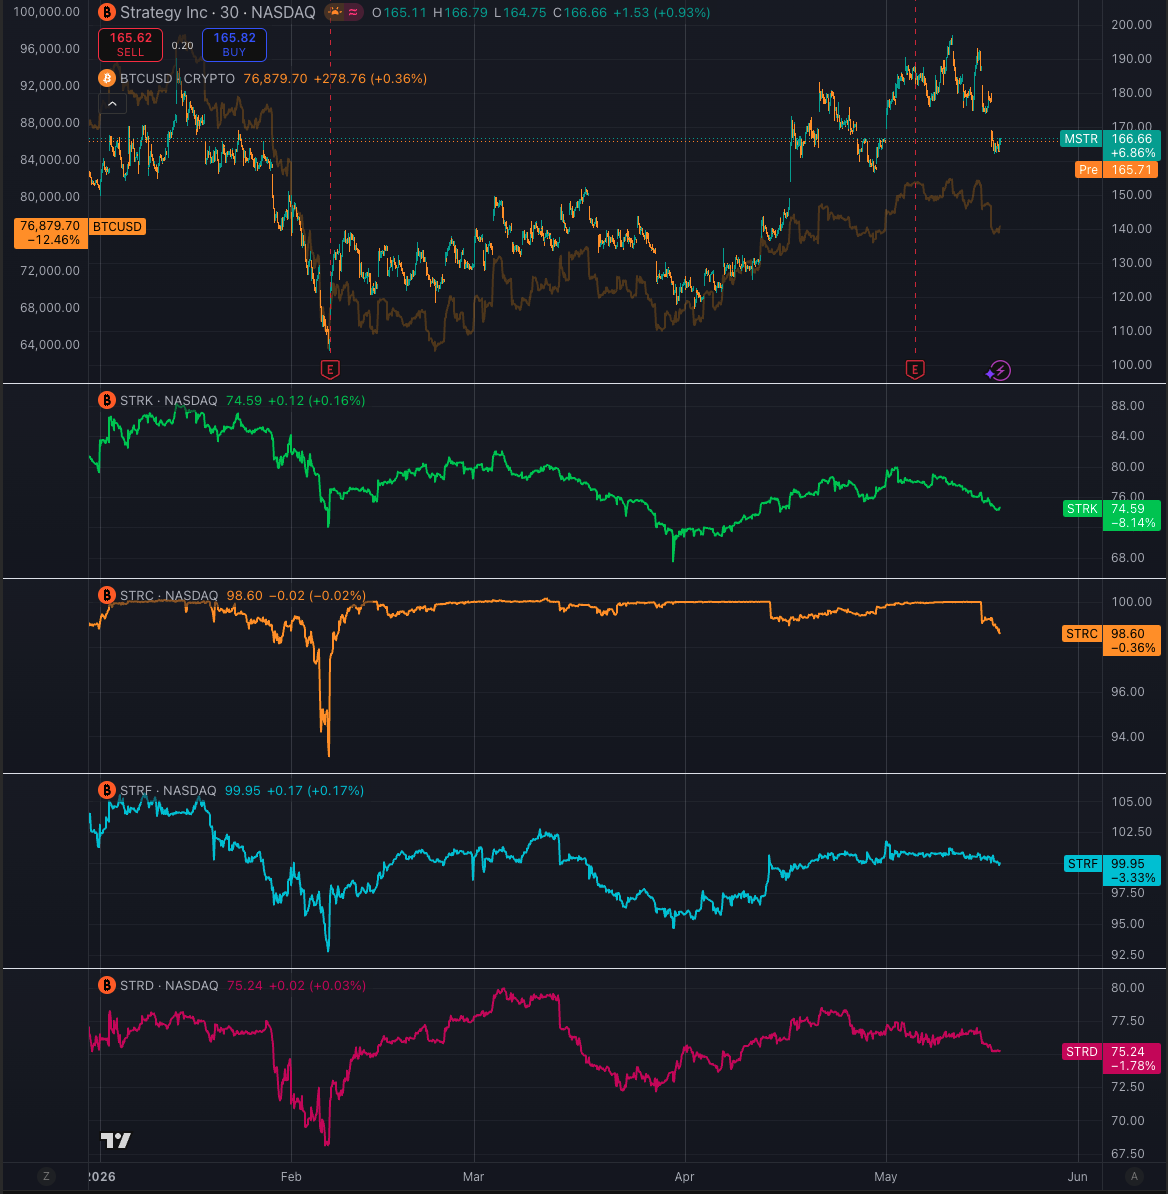Image resolution: width=1168 pixels, height=1194 pixels.
Task: Click the Feb label on time axis
Action: tap(291, 1176)
